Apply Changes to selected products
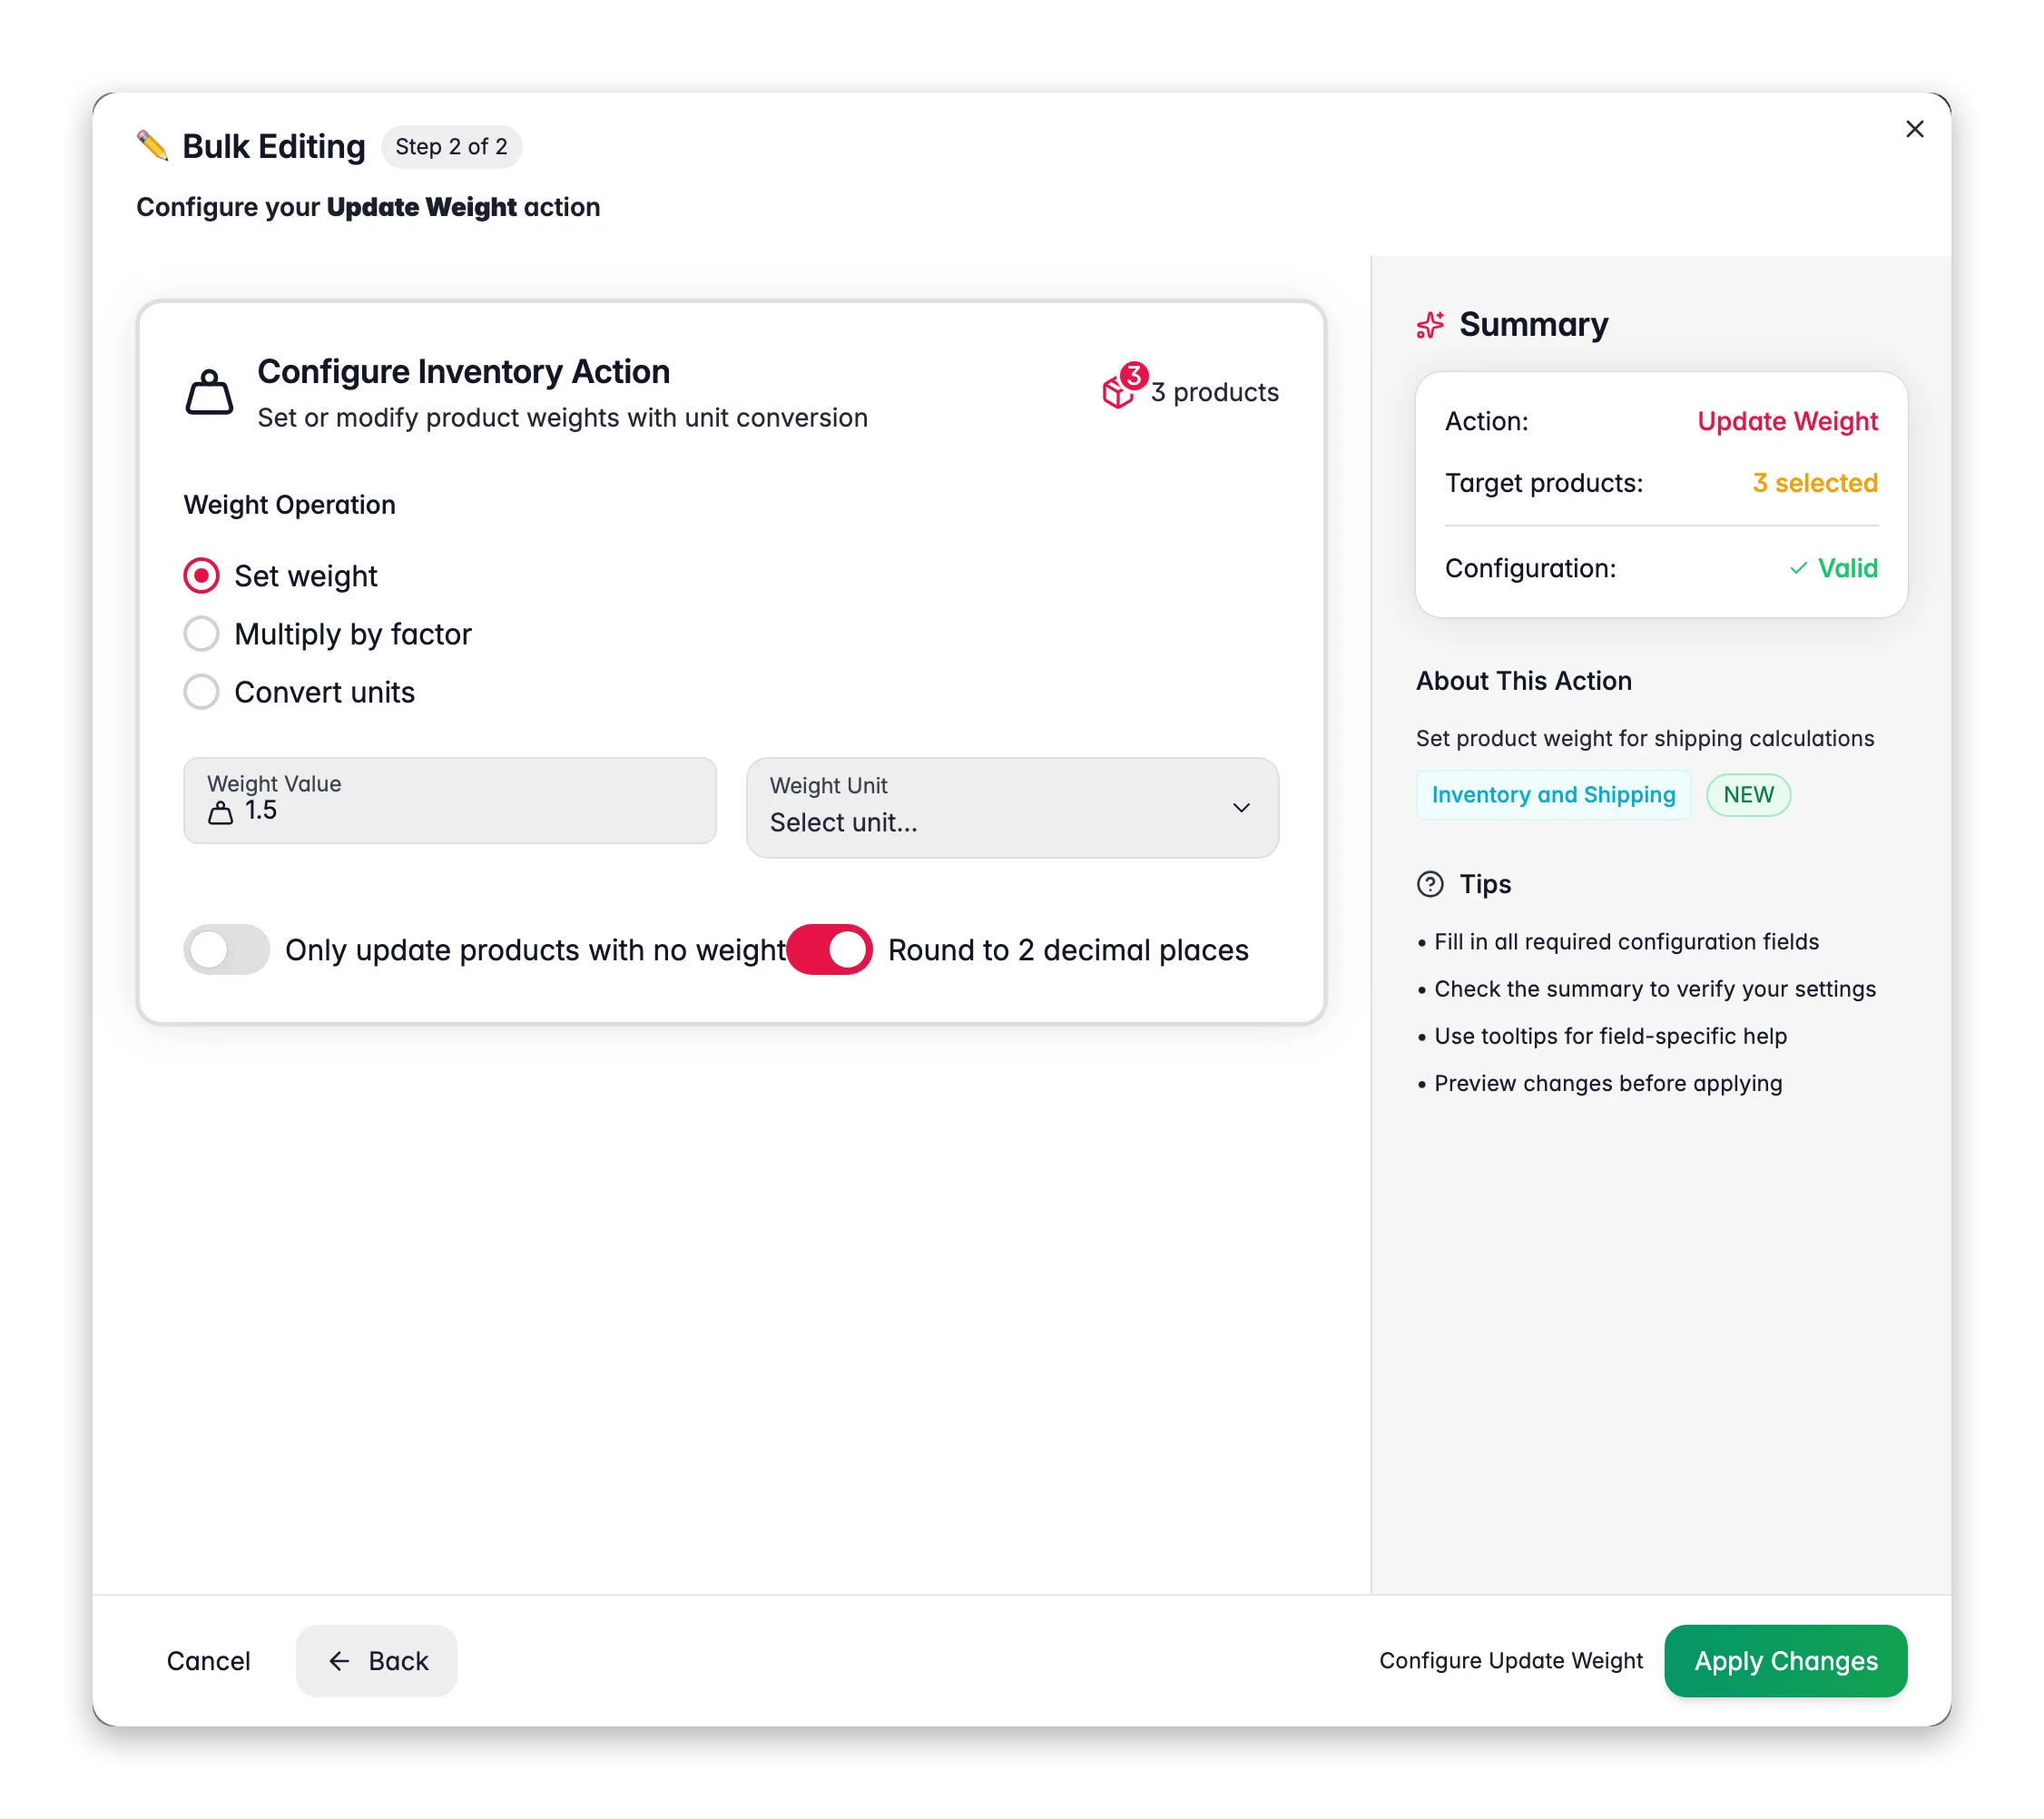 1785,1661
